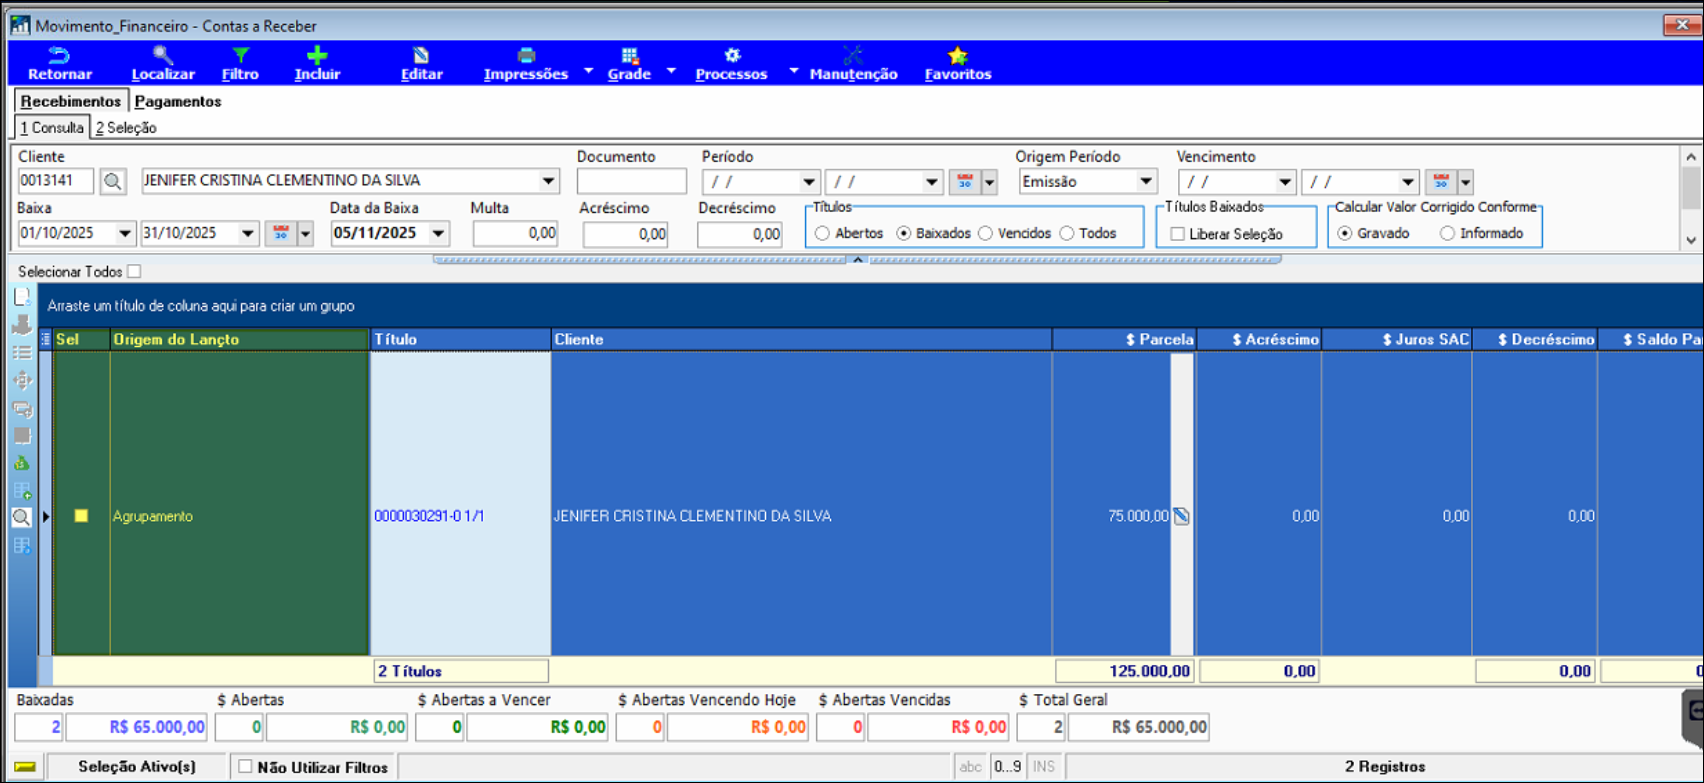
Task: Click the Título link 0000030291-0 1/1
Action: tap(429, 517)
